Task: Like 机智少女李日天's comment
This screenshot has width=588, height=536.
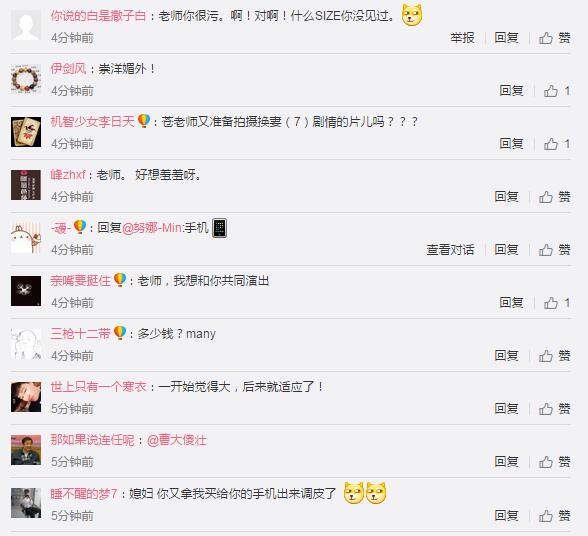Action: [557, 144]
